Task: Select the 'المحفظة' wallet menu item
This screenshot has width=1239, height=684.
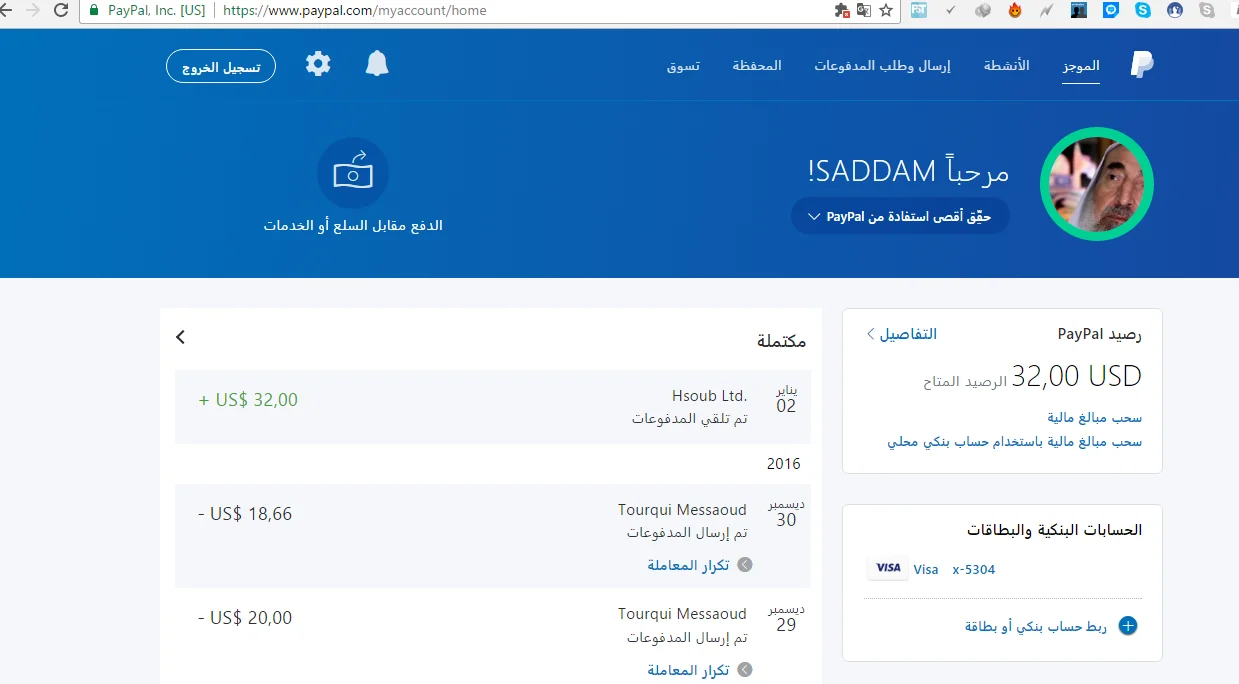Action: pos(756,66)
